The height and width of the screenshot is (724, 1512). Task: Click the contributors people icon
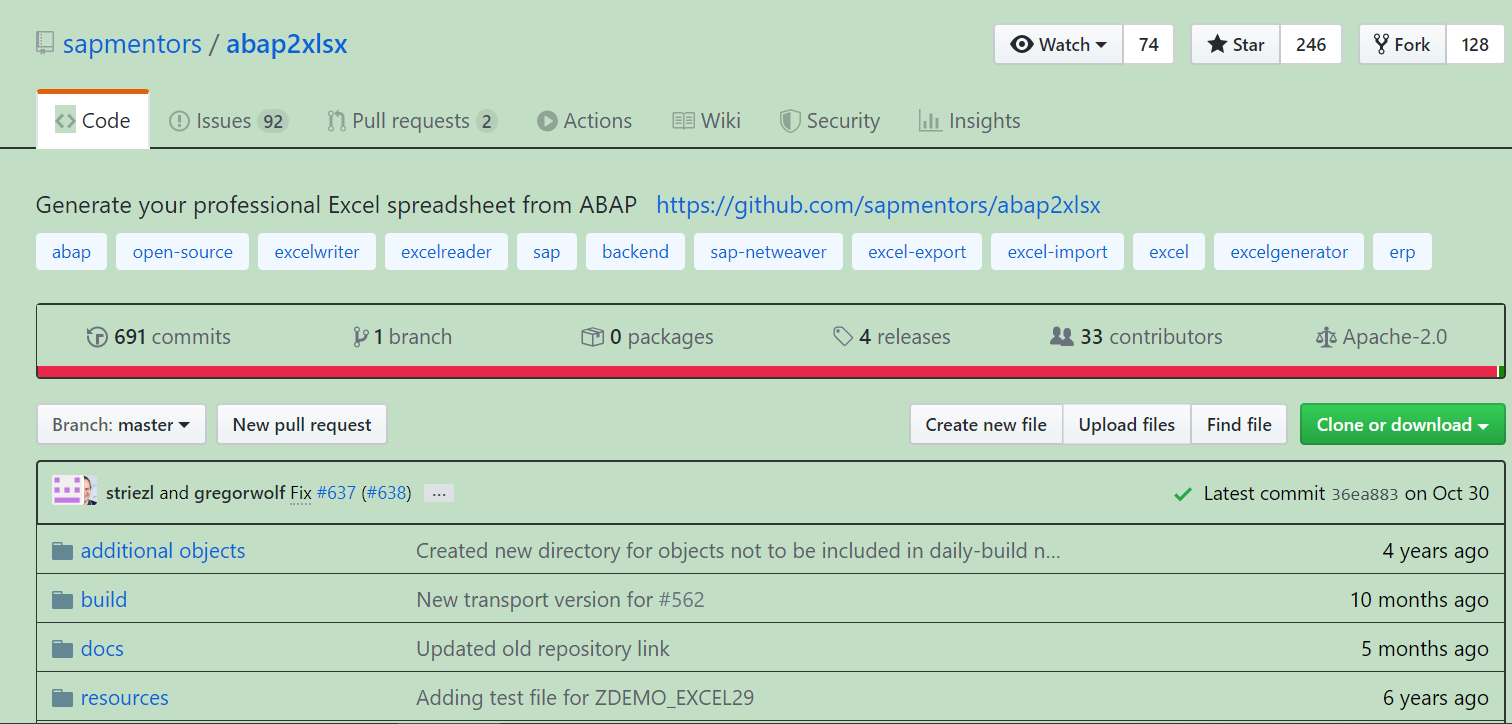click(1061, 337)
